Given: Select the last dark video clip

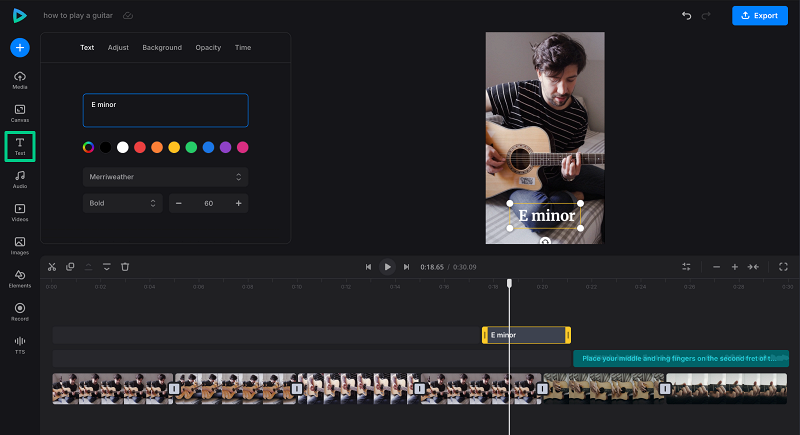Looking at the screenshot, I should (x=727, y=389).
